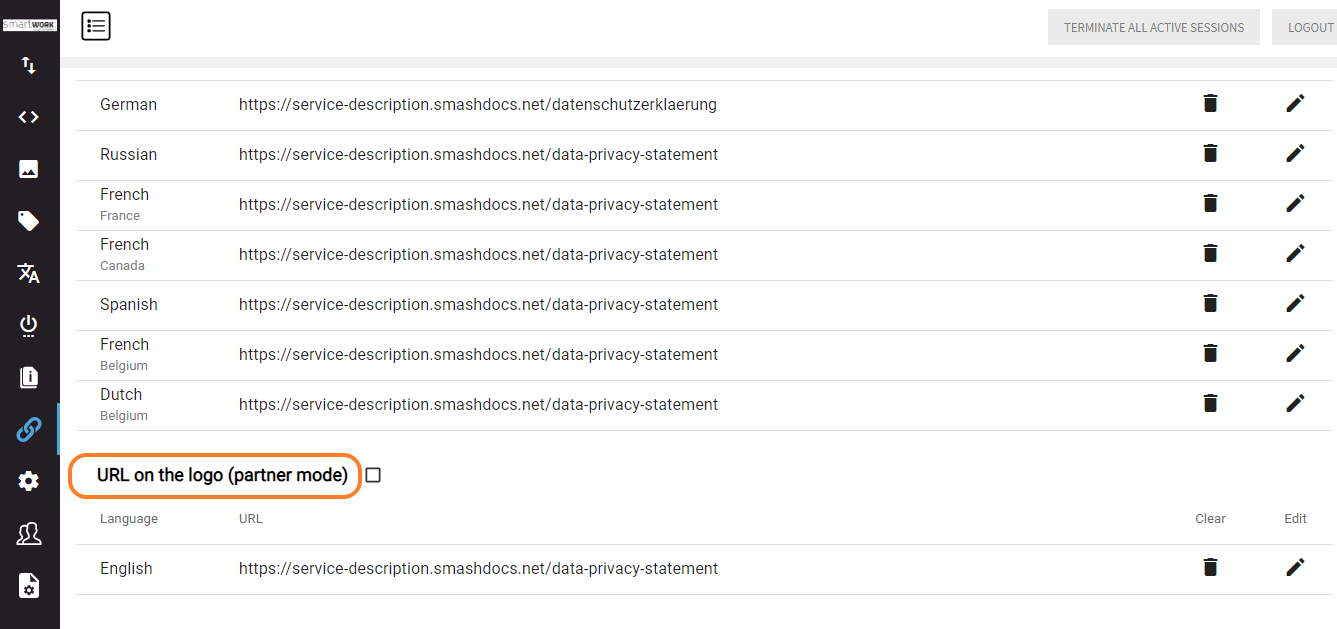Open the users group sidebar icon

pos(29,533)
